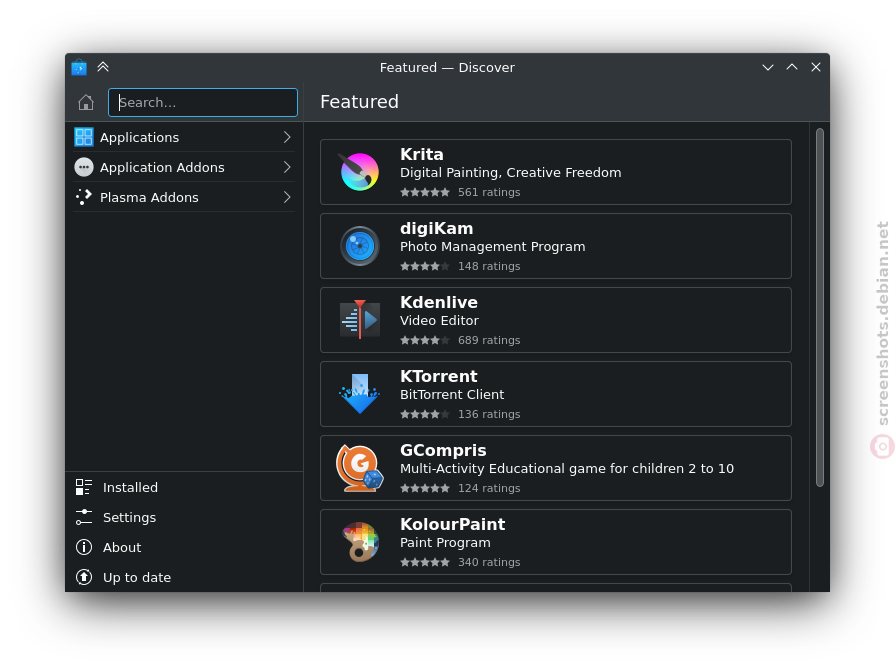Open the digiKam app title

click(x=437, y=228)
